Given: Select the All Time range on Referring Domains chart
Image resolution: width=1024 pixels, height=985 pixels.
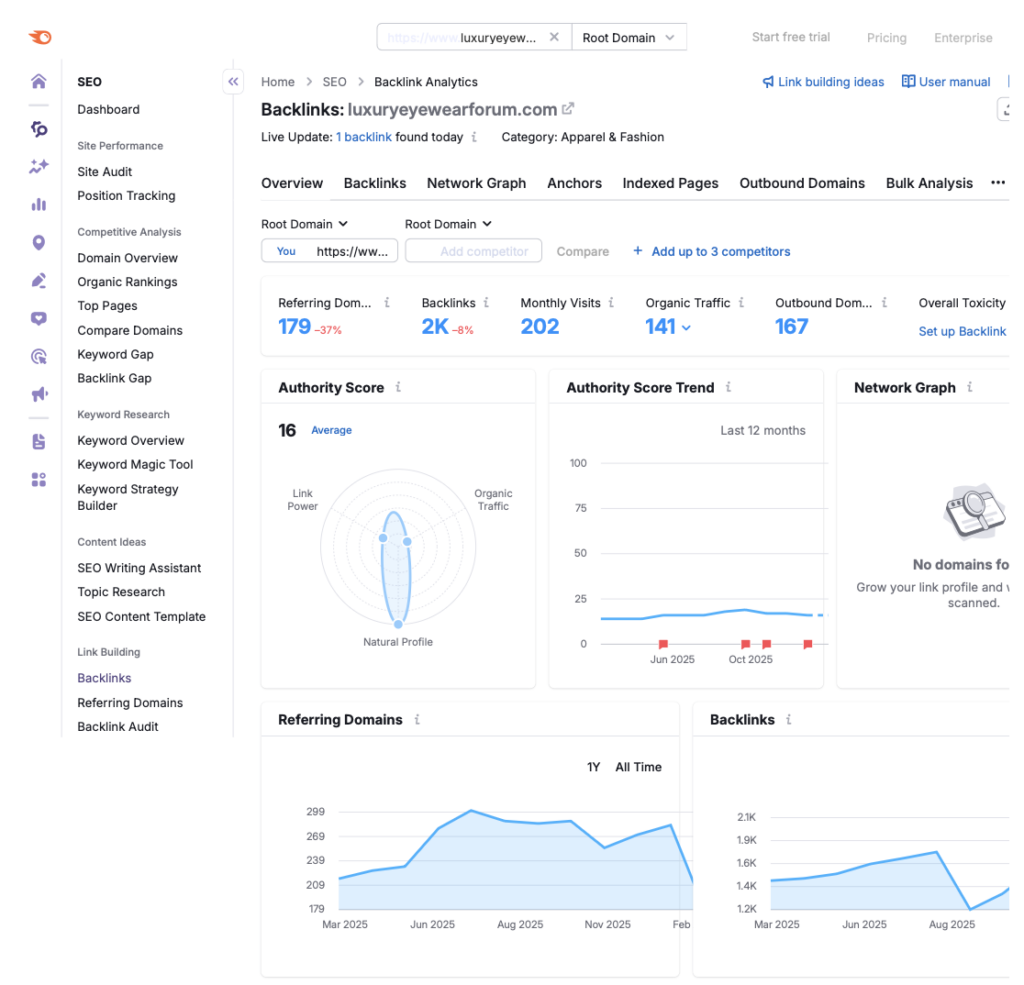Looking at the screenshot, I should [638, 767].
